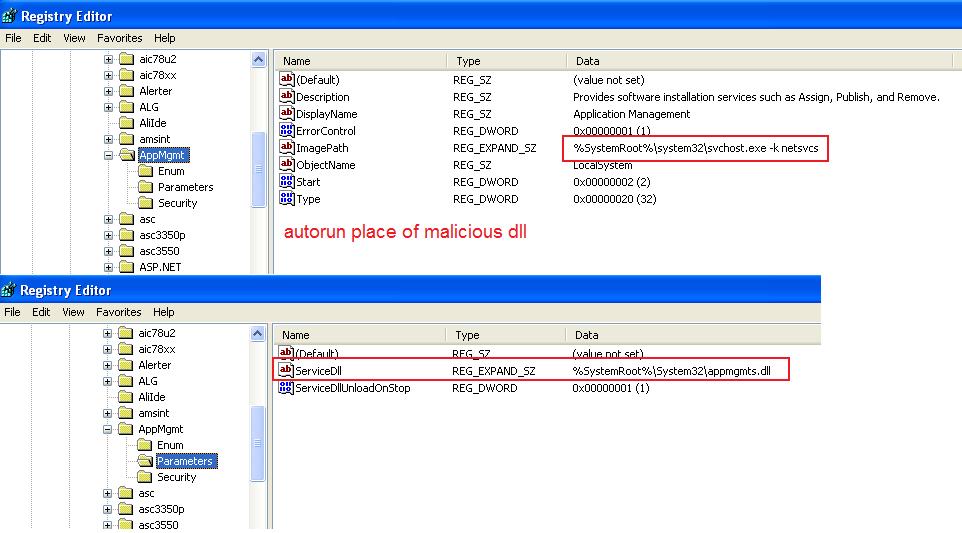Expand Alerter key in top window
The image size is (962, 533).
tap(109, 91)
